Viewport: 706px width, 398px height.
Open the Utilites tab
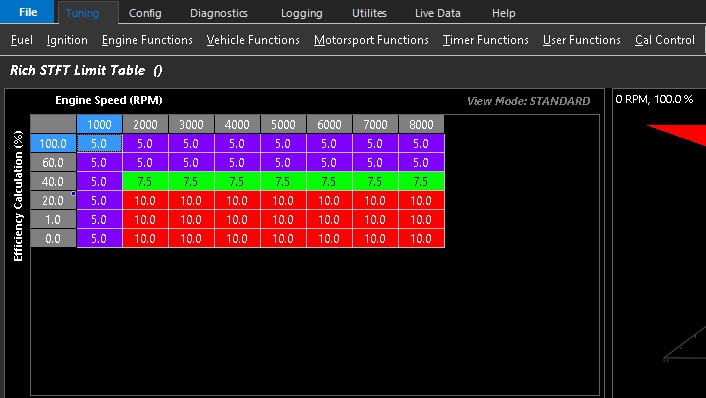[x=369, y=13]
